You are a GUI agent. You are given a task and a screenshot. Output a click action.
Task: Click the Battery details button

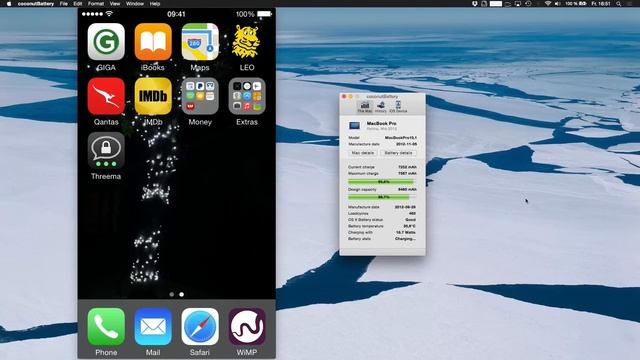click(398, 153)
